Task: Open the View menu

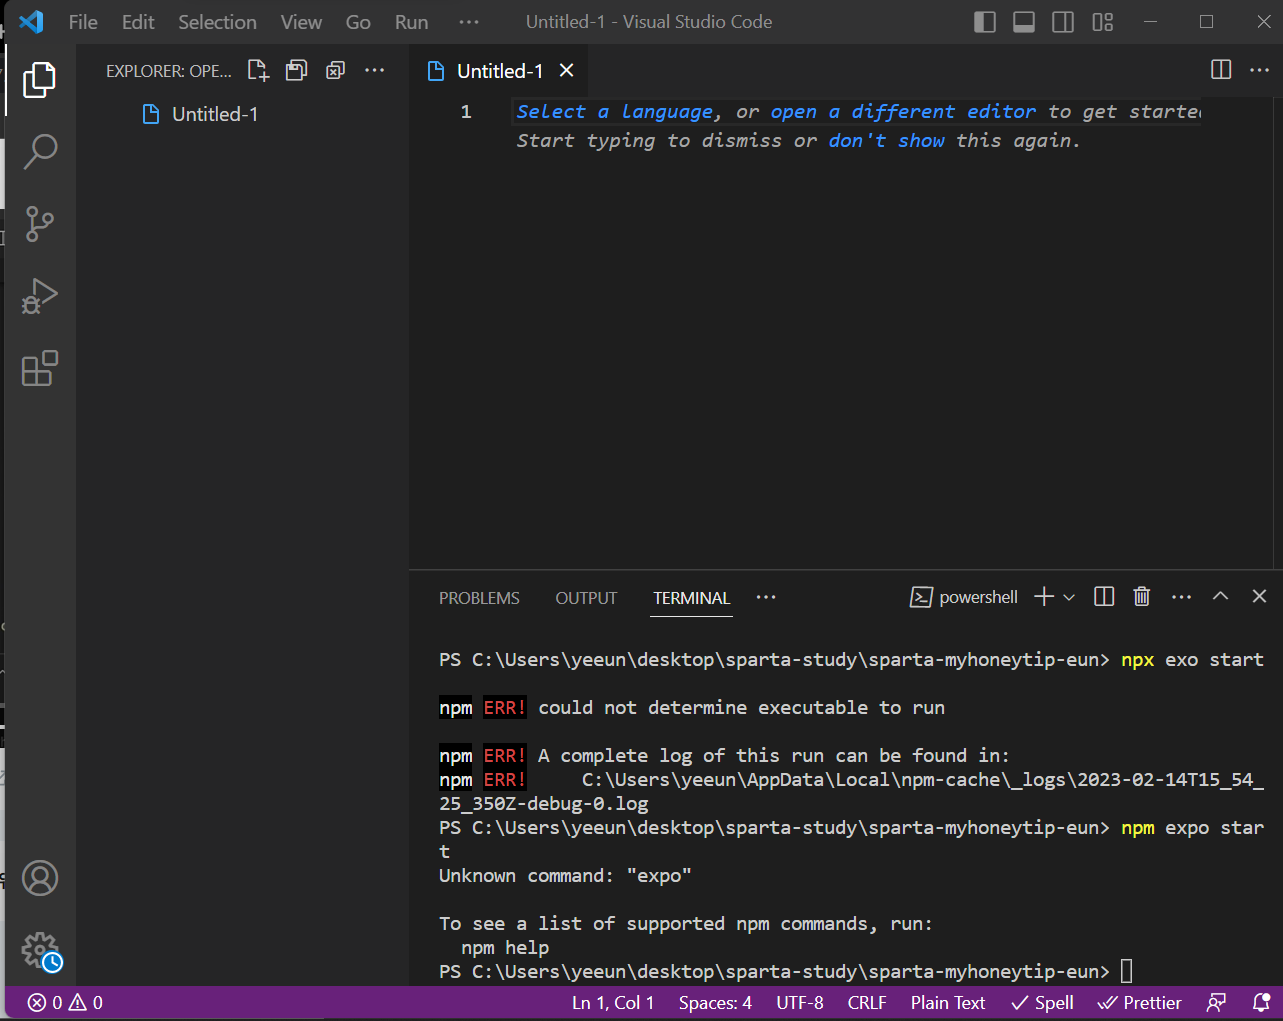Action: [x=301, y=22]
